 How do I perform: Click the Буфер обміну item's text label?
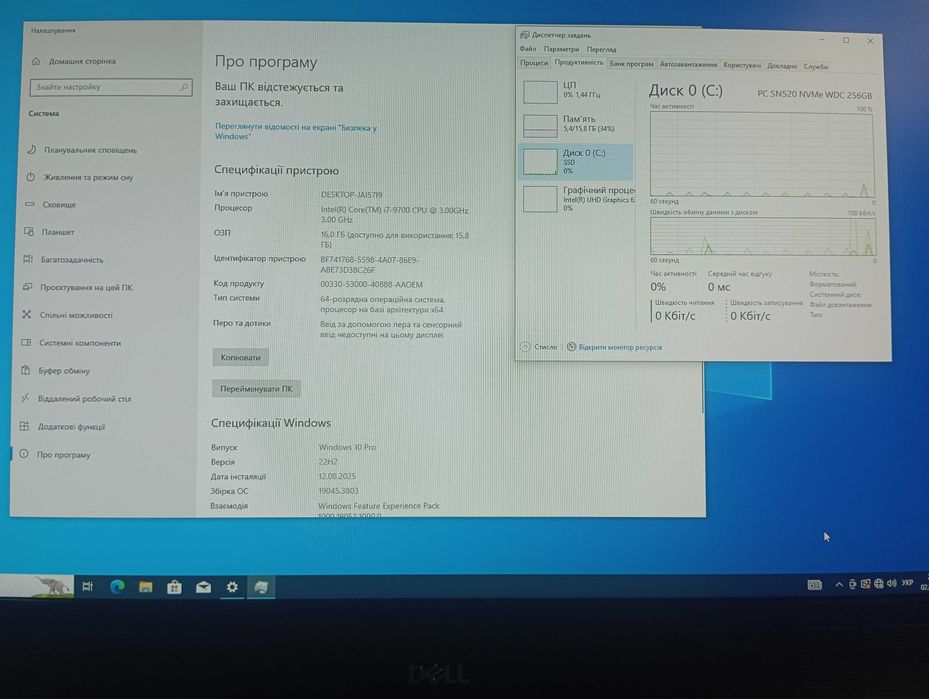64,371
